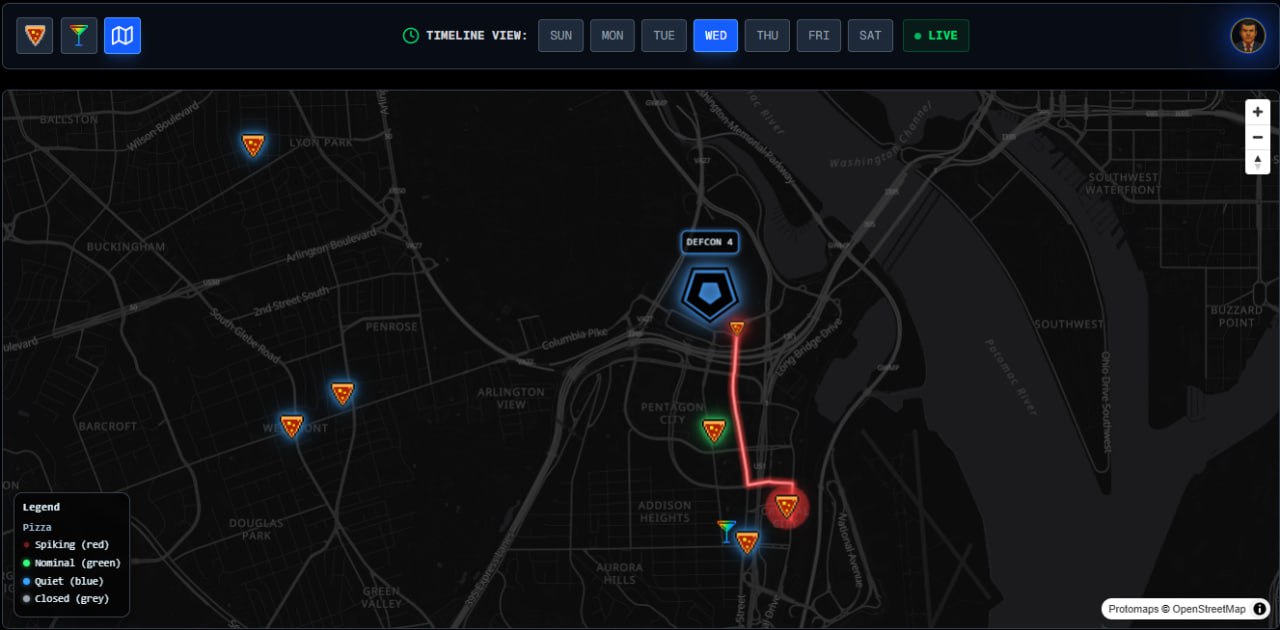Select the active map view icon
Image resolution: width=1280 pixels, height=630 pixels.
[x=122, y=36]
